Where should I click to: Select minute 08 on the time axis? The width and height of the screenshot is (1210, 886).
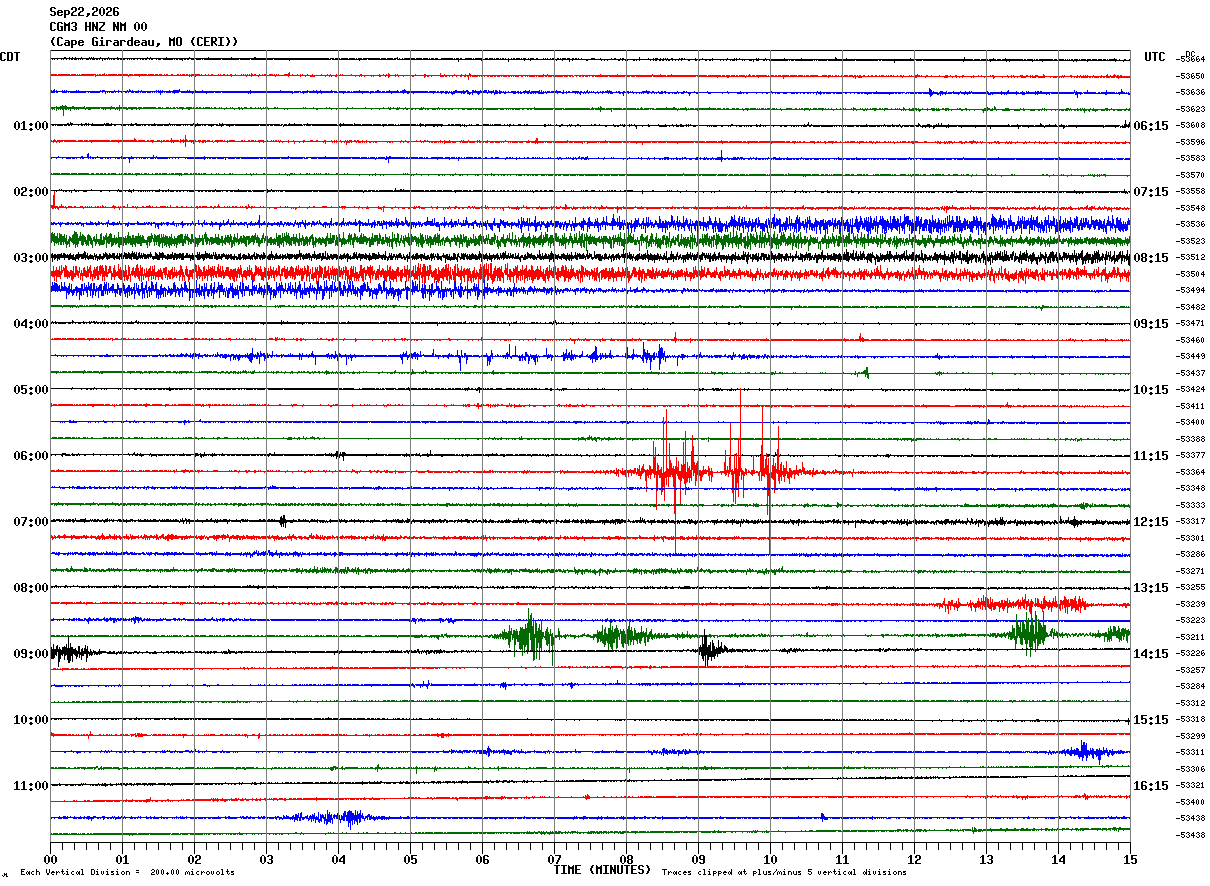coord(626,859)
